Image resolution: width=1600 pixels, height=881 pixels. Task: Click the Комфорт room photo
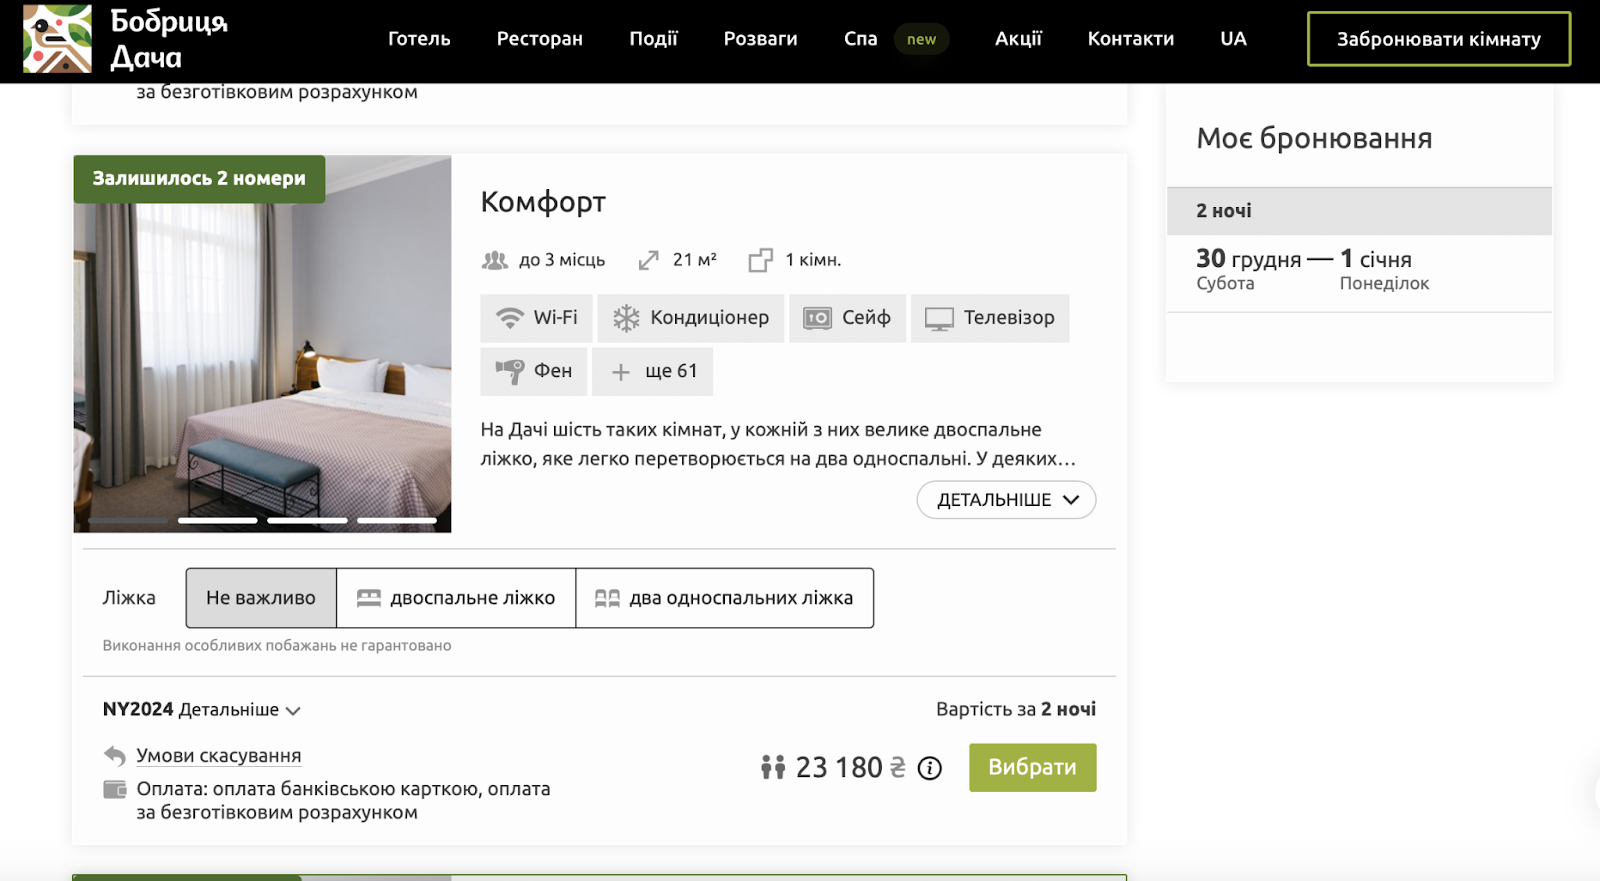click(262, 360)
